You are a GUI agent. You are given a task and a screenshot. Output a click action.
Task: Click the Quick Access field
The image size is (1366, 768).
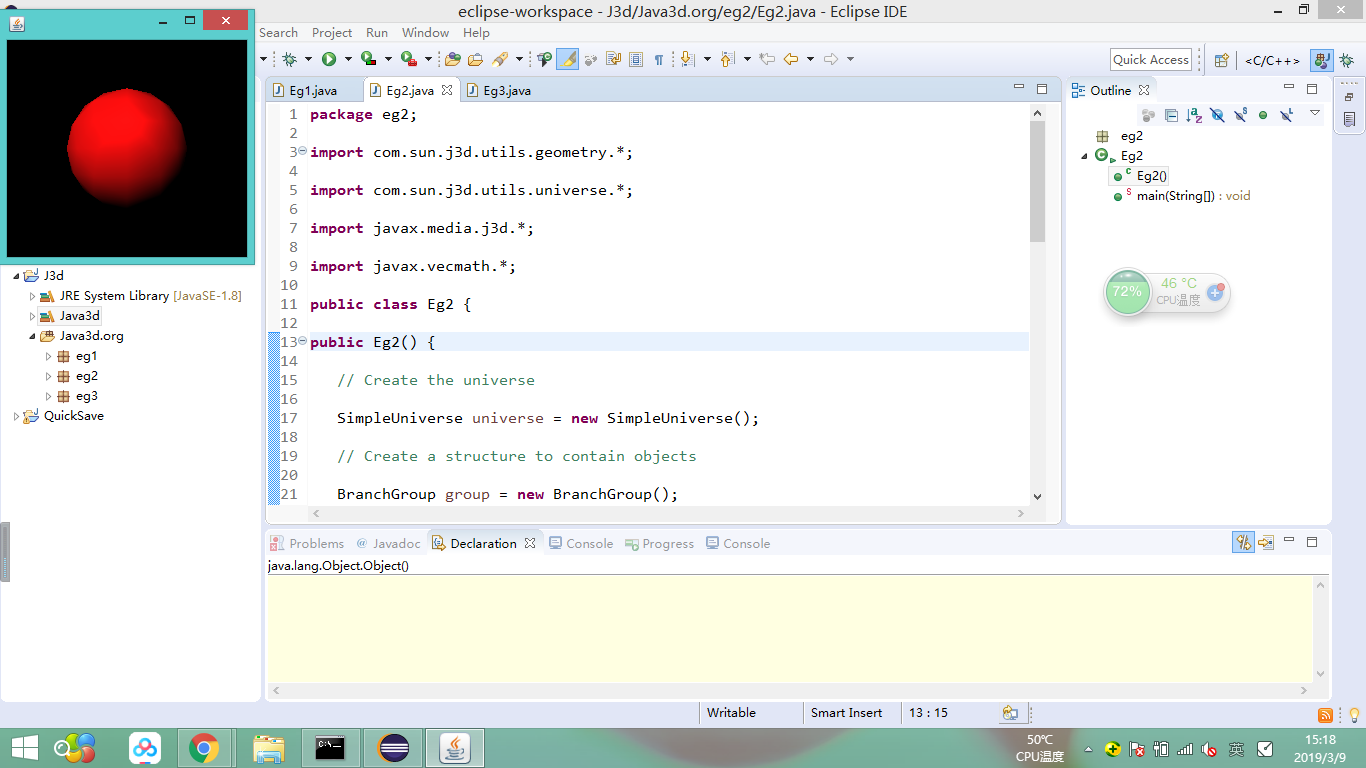(x=1150, y=59)
